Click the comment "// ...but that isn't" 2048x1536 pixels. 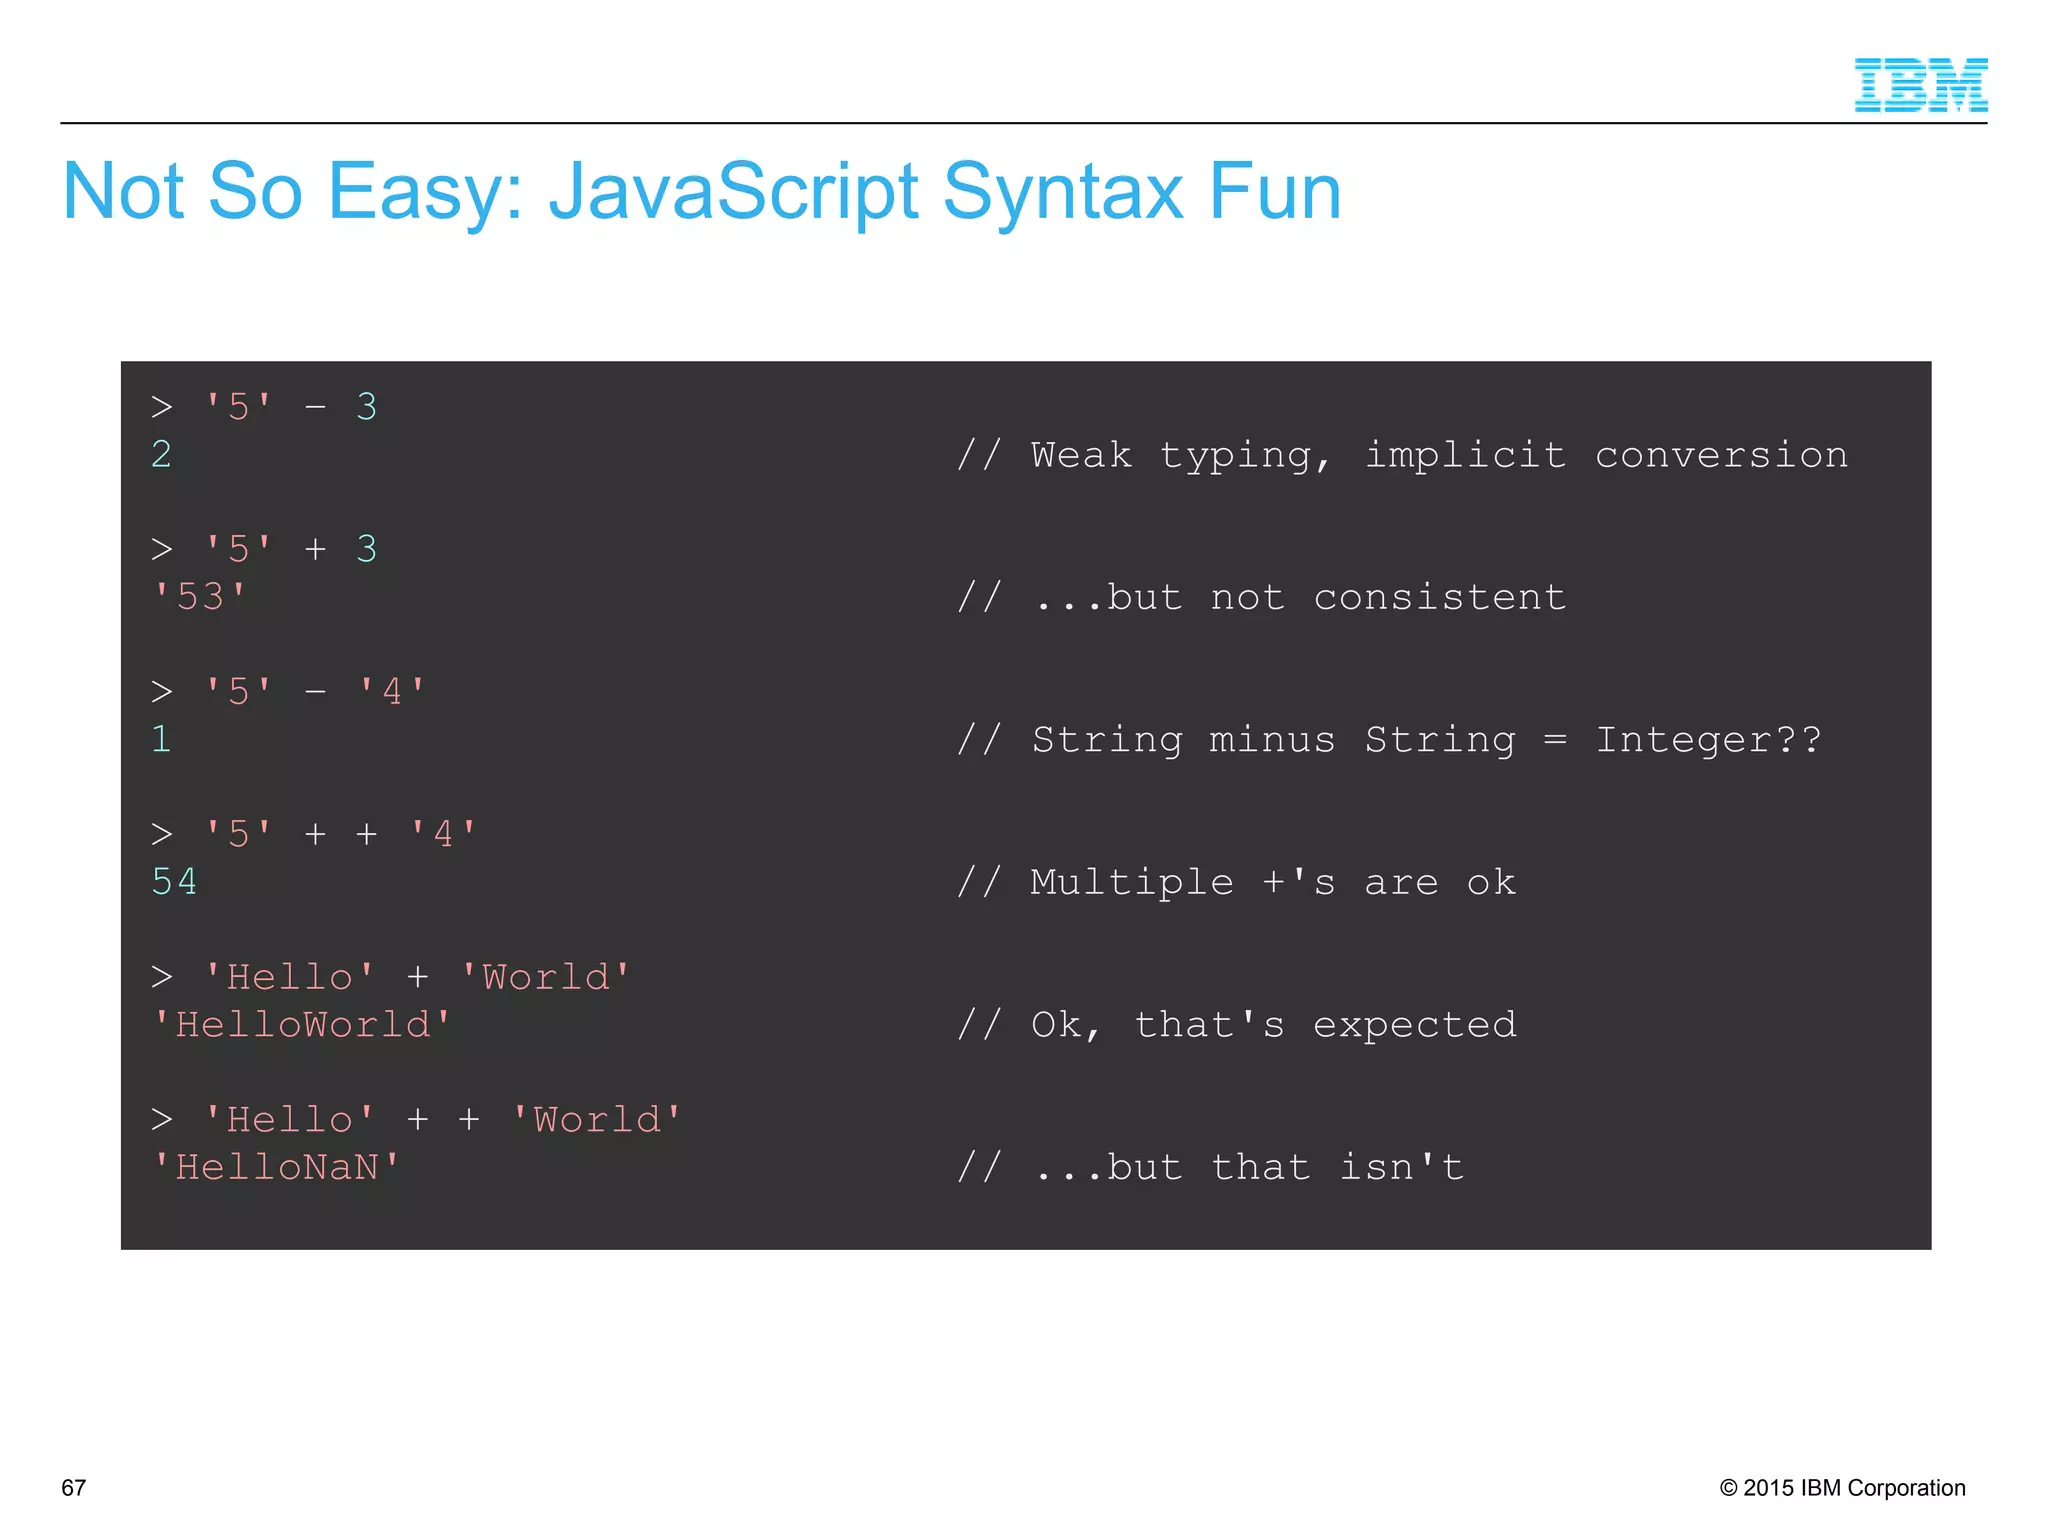point(1211,1168)
